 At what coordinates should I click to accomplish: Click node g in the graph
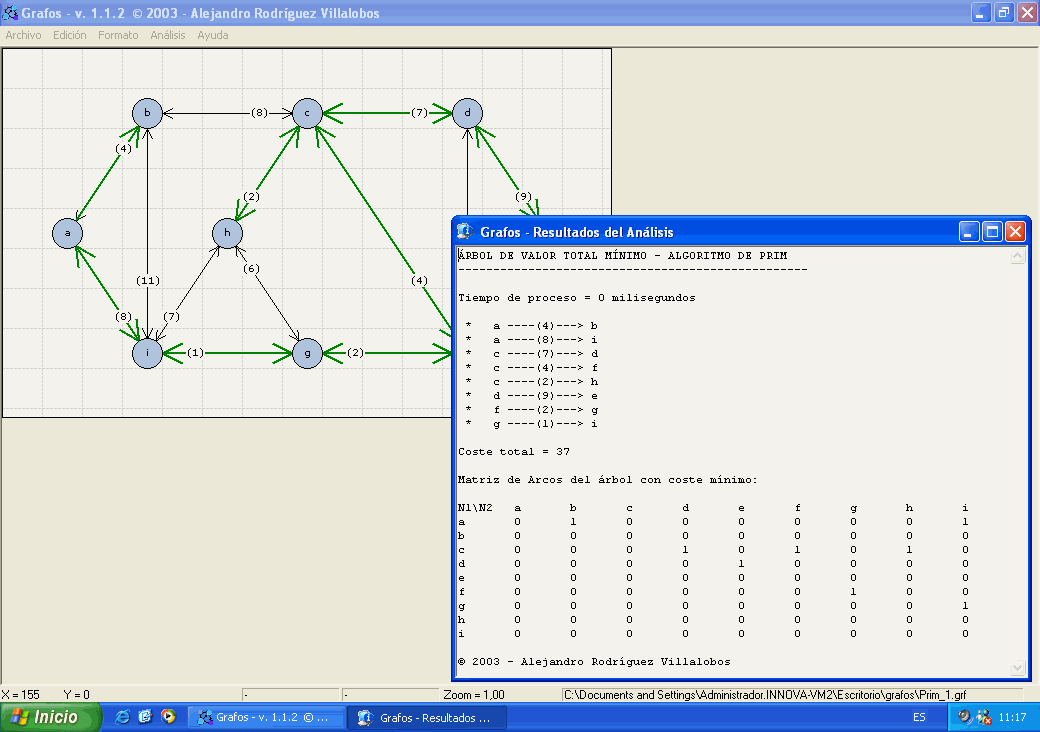pos(307,353)
